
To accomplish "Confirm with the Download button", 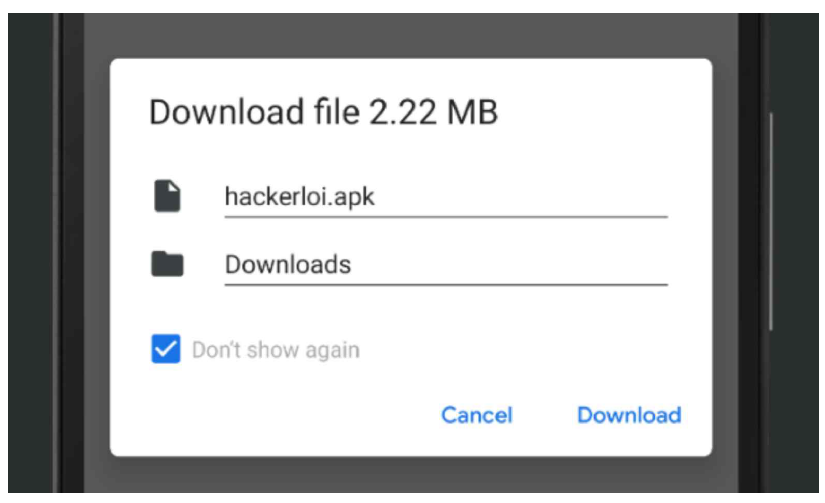I will pos(629,415).
